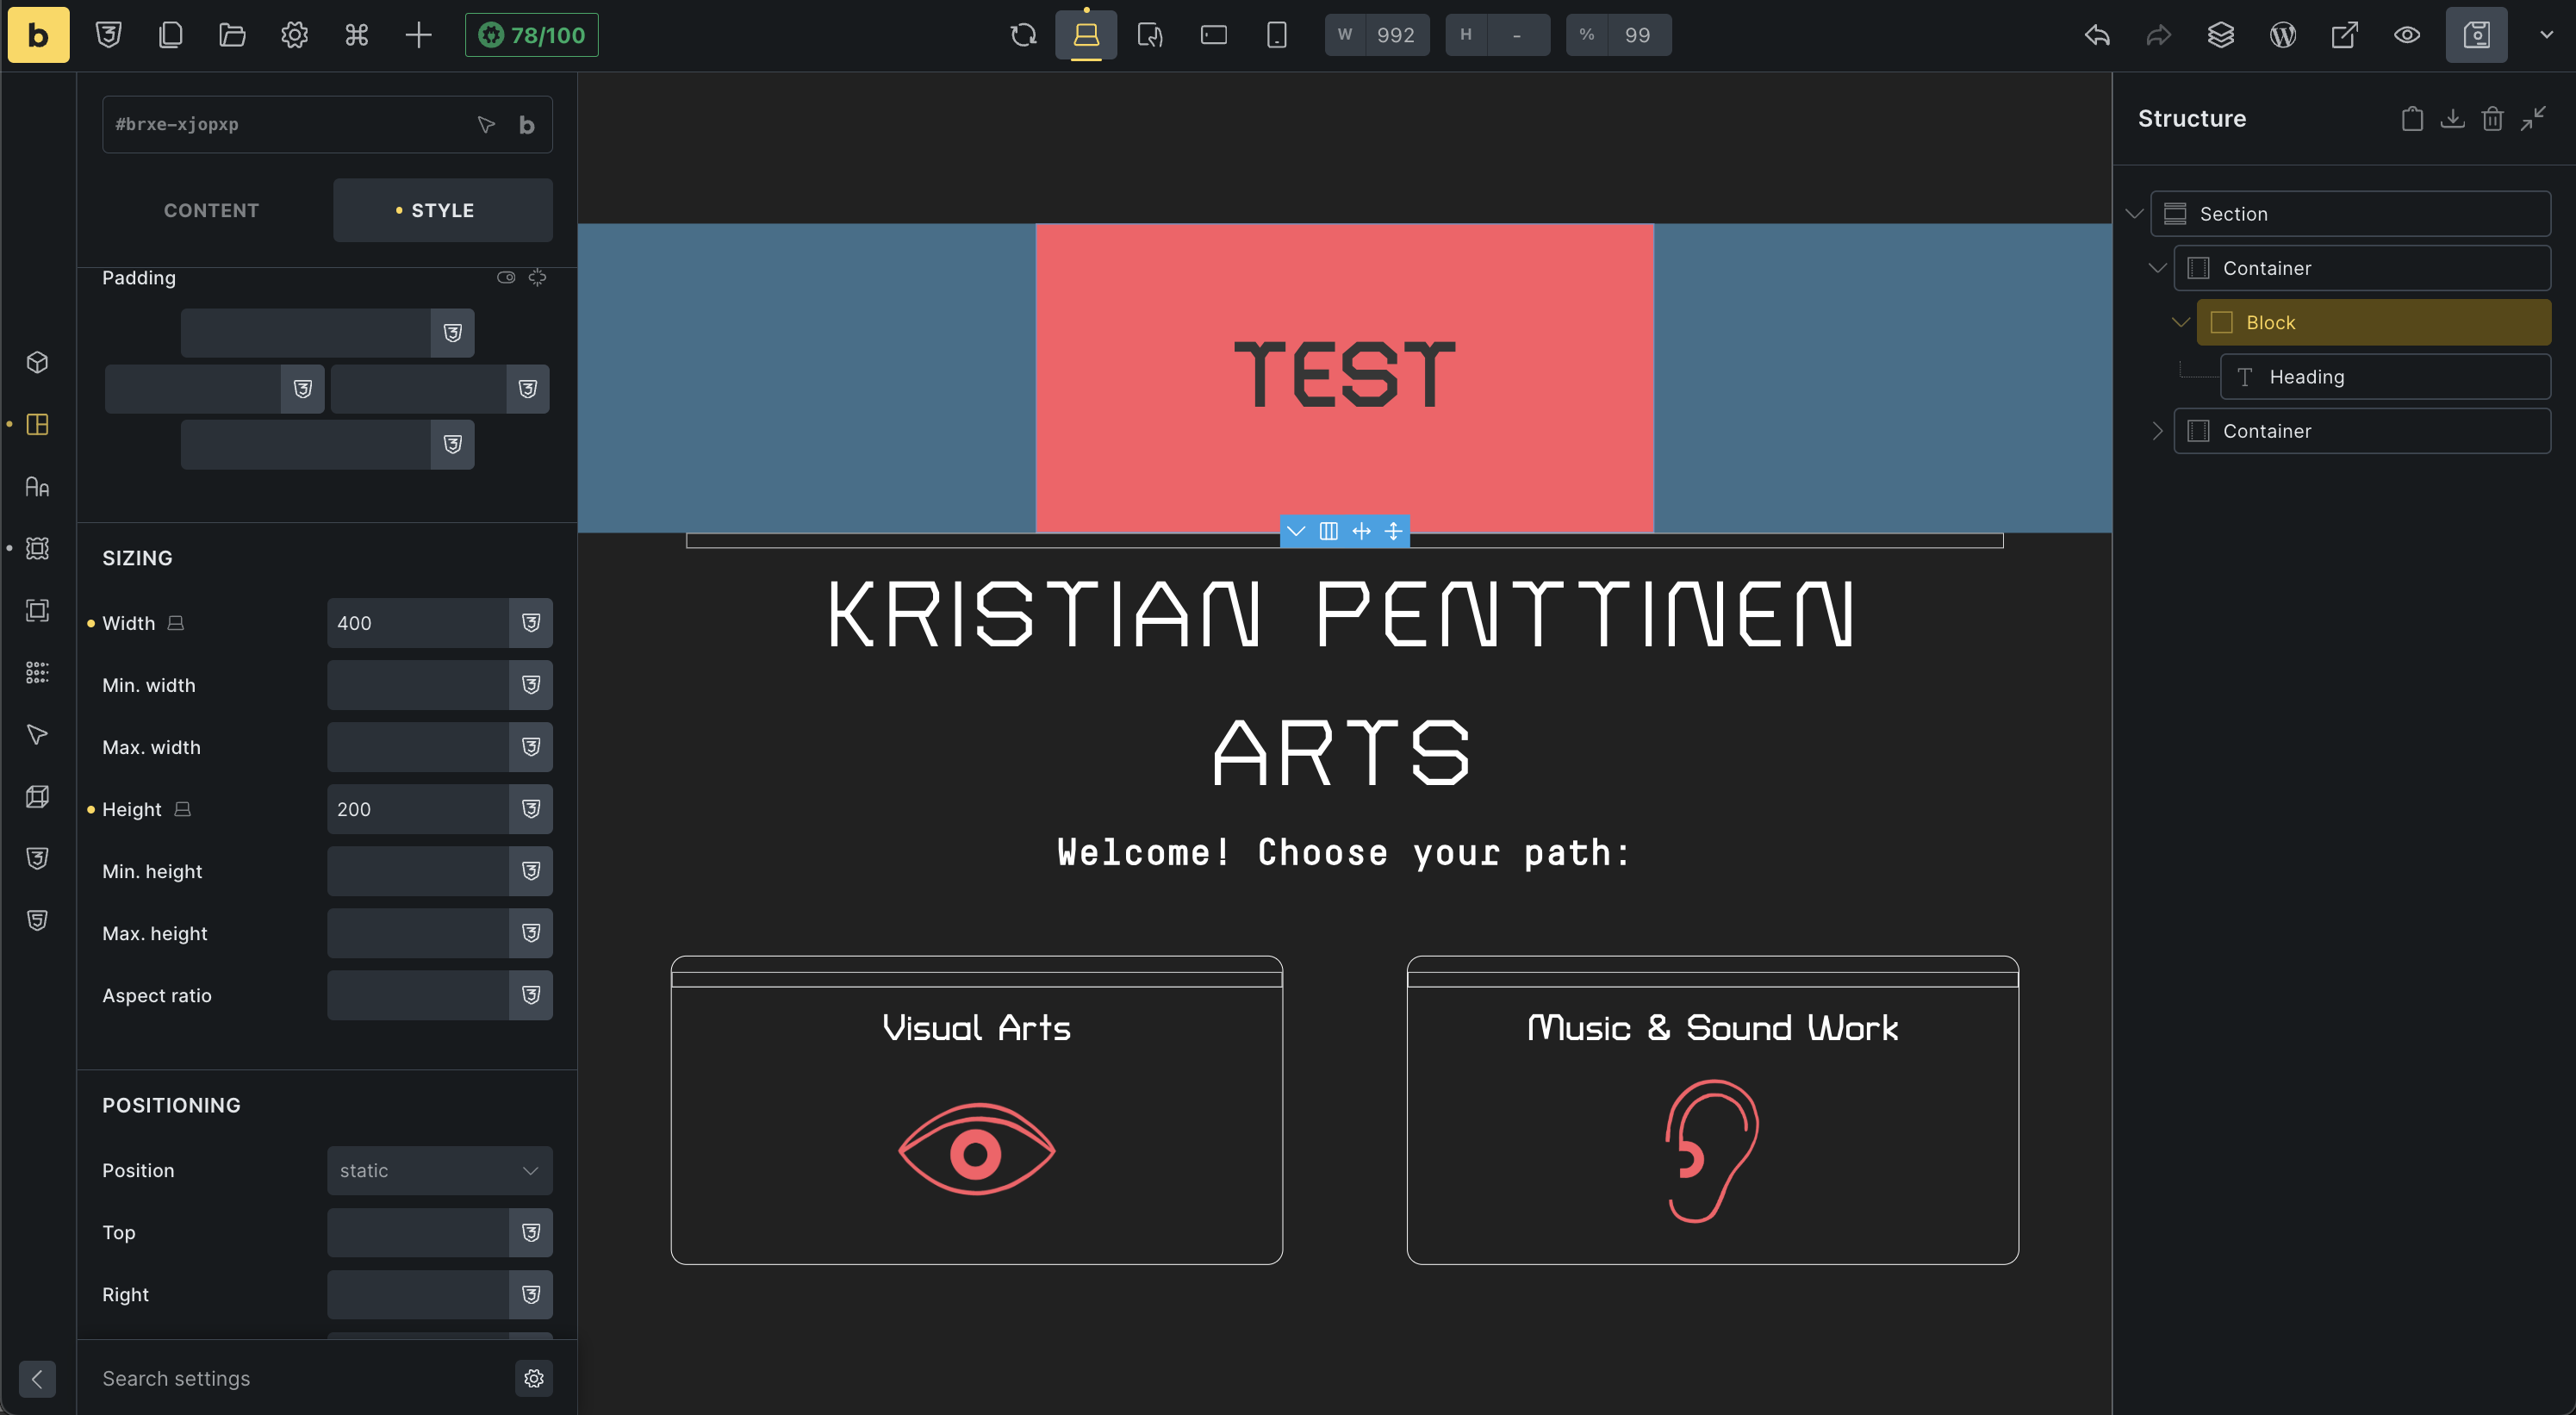Viewport: 2576px width, 1415px height.
Task: Open builder settings gear icon
Action: [x=294, y=35]
